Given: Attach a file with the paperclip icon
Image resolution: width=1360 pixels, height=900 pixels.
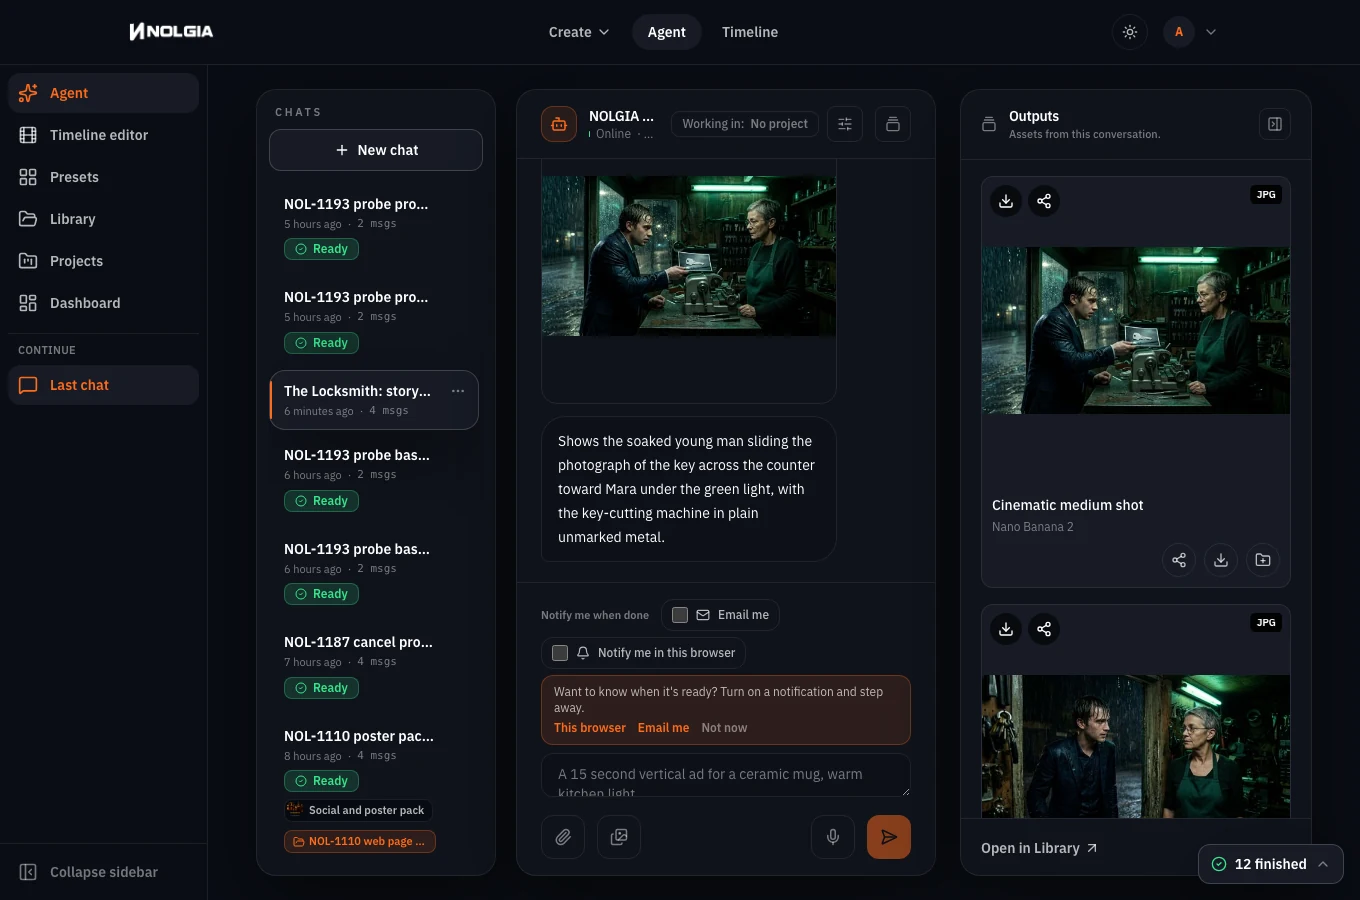Looking at the screenshot, I should coord(563,837).
